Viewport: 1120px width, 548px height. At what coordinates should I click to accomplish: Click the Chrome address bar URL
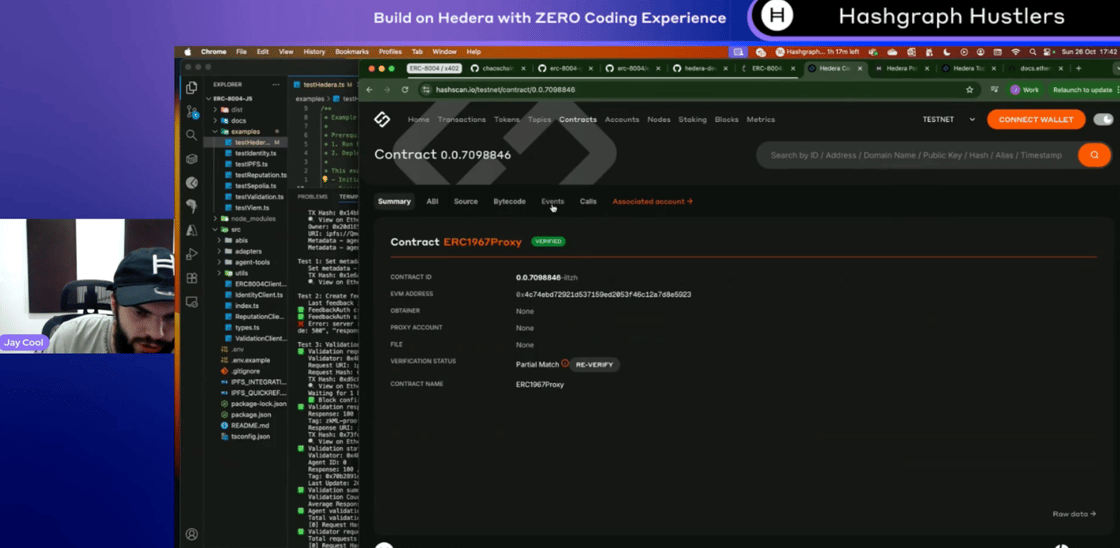point(505,90)
